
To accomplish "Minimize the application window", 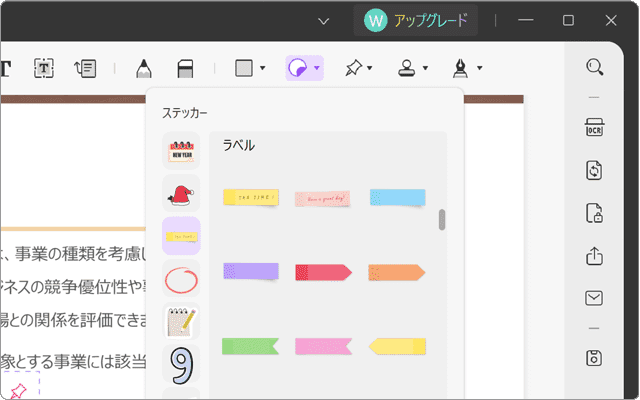I will (526, 20).
